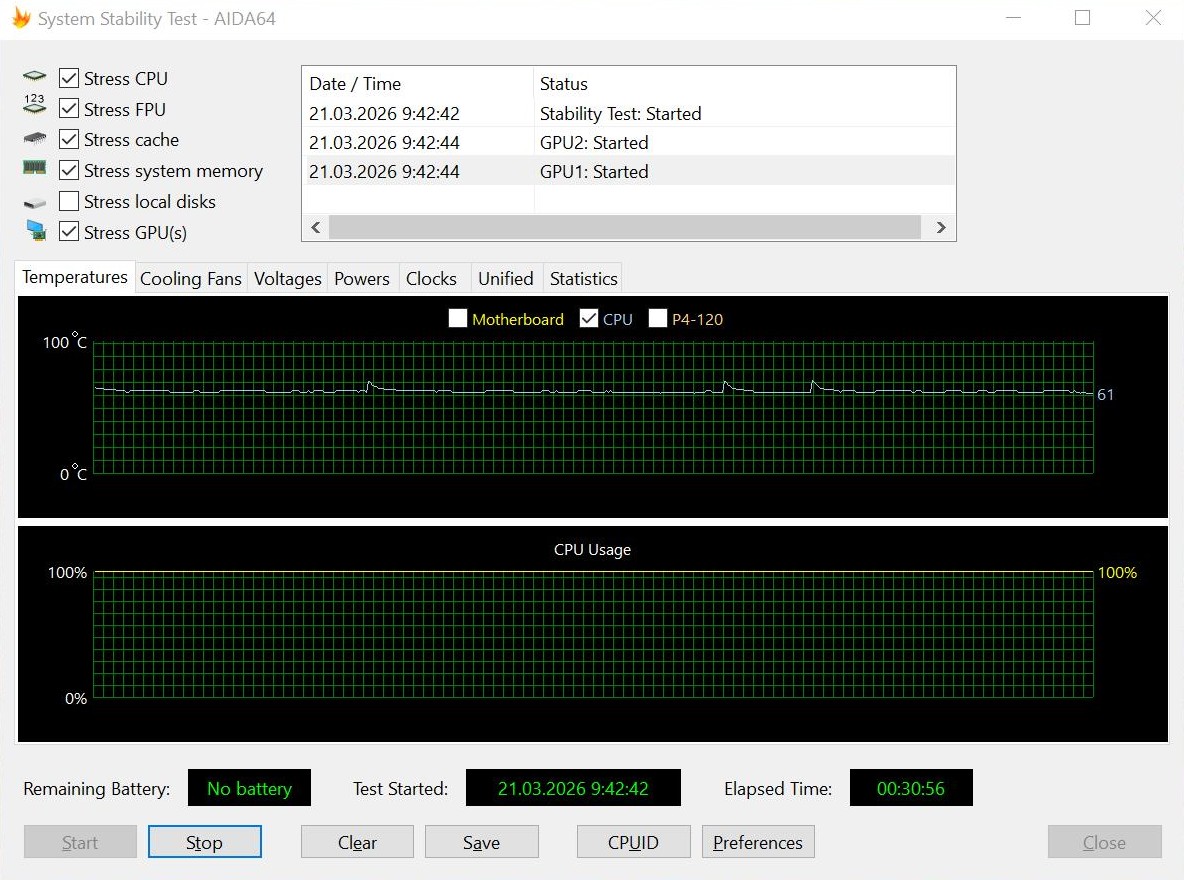Toggle the P4-120 temperature checkbox

658,318
